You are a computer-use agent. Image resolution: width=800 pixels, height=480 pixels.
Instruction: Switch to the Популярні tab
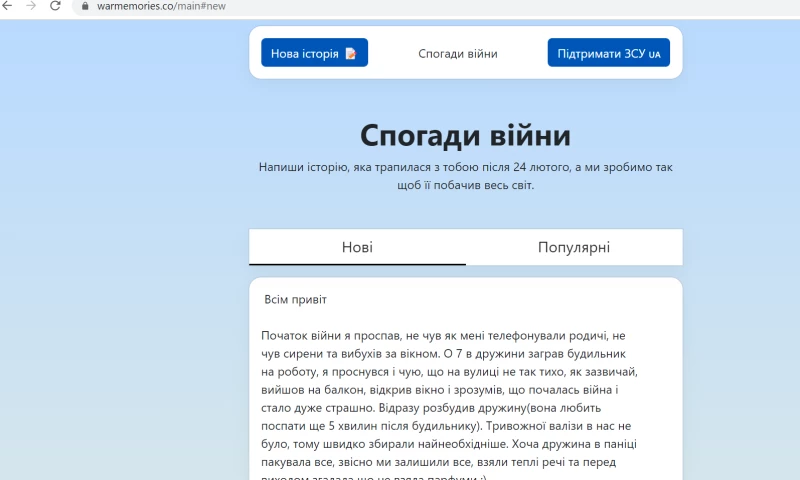[x=573, y=248]
